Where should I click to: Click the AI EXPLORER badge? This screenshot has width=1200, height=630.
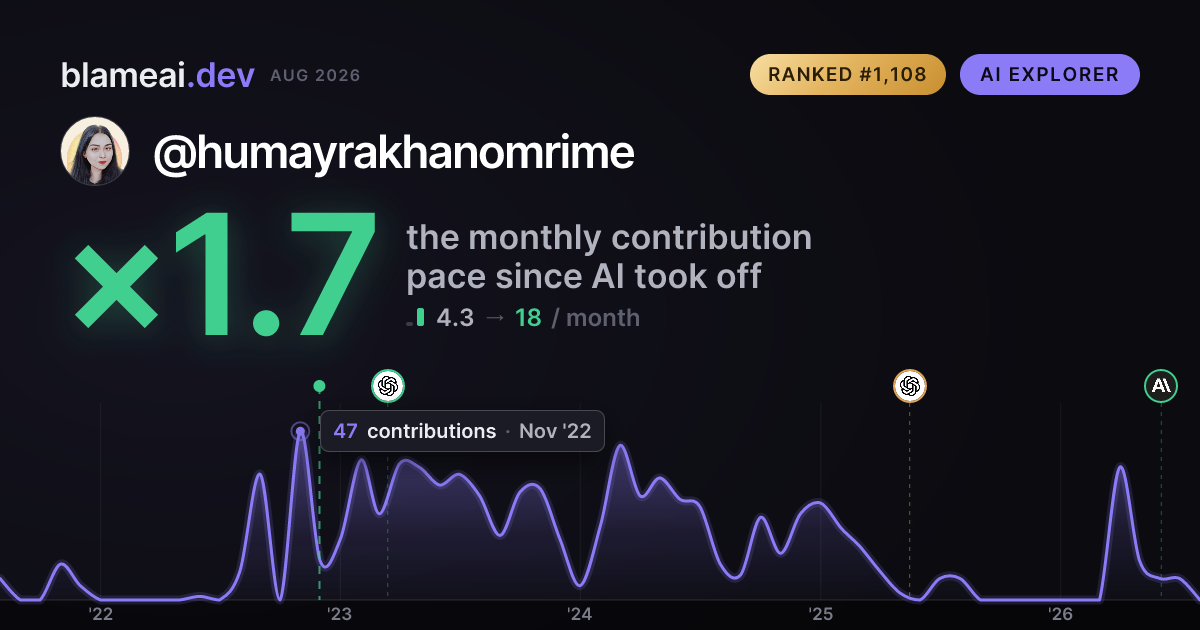pos(1049,74)
